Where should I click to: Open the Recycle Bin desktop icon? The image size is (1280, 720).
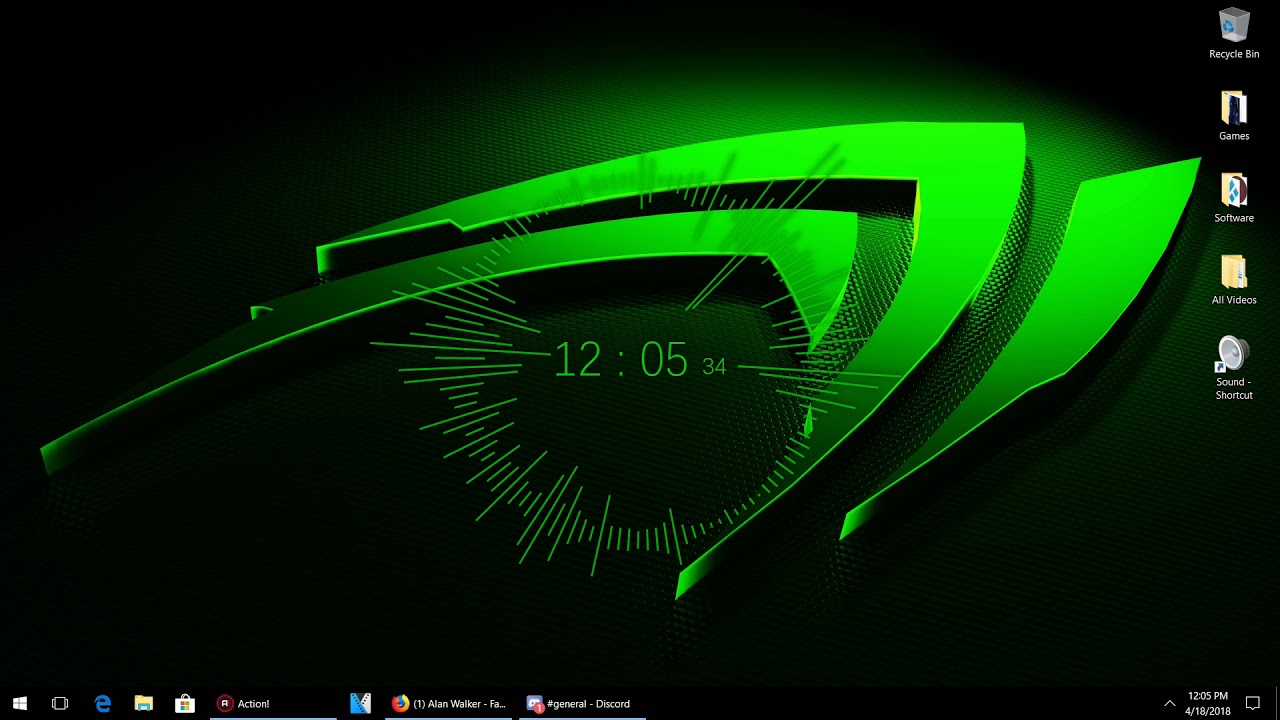point(1234,34)
